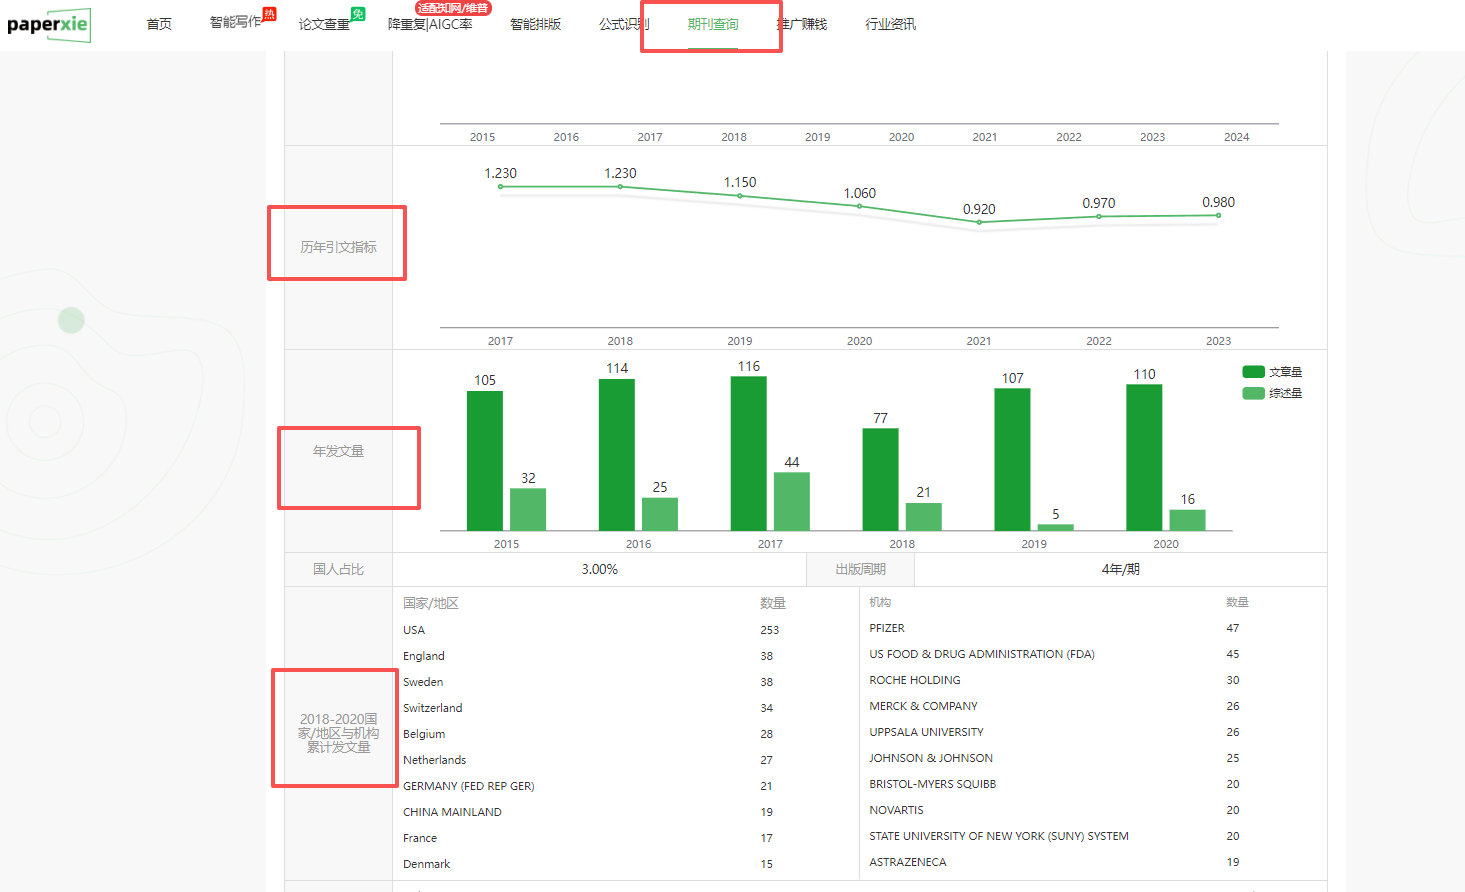The height and width of the screenshot is (892, 1465).
Task: Select the 期刊查询 navigation tab
Action: [x=712, y=24]
